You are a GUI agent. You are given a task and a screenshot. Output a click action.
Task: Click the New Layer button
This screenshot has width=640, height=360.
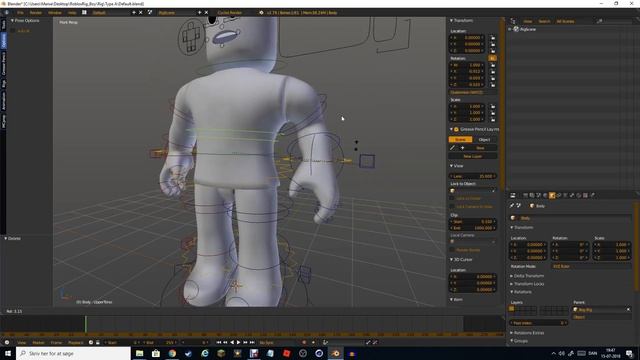coord(473,156)
